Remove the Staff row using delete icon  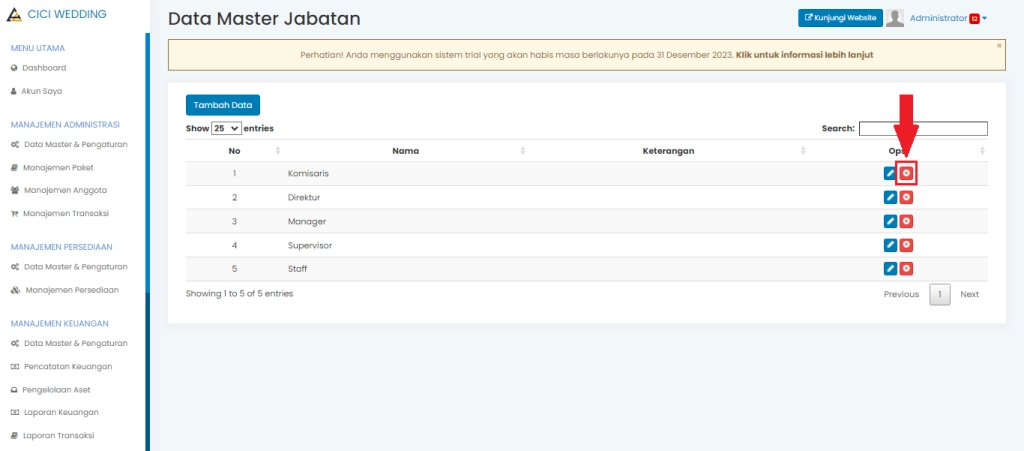906,268
